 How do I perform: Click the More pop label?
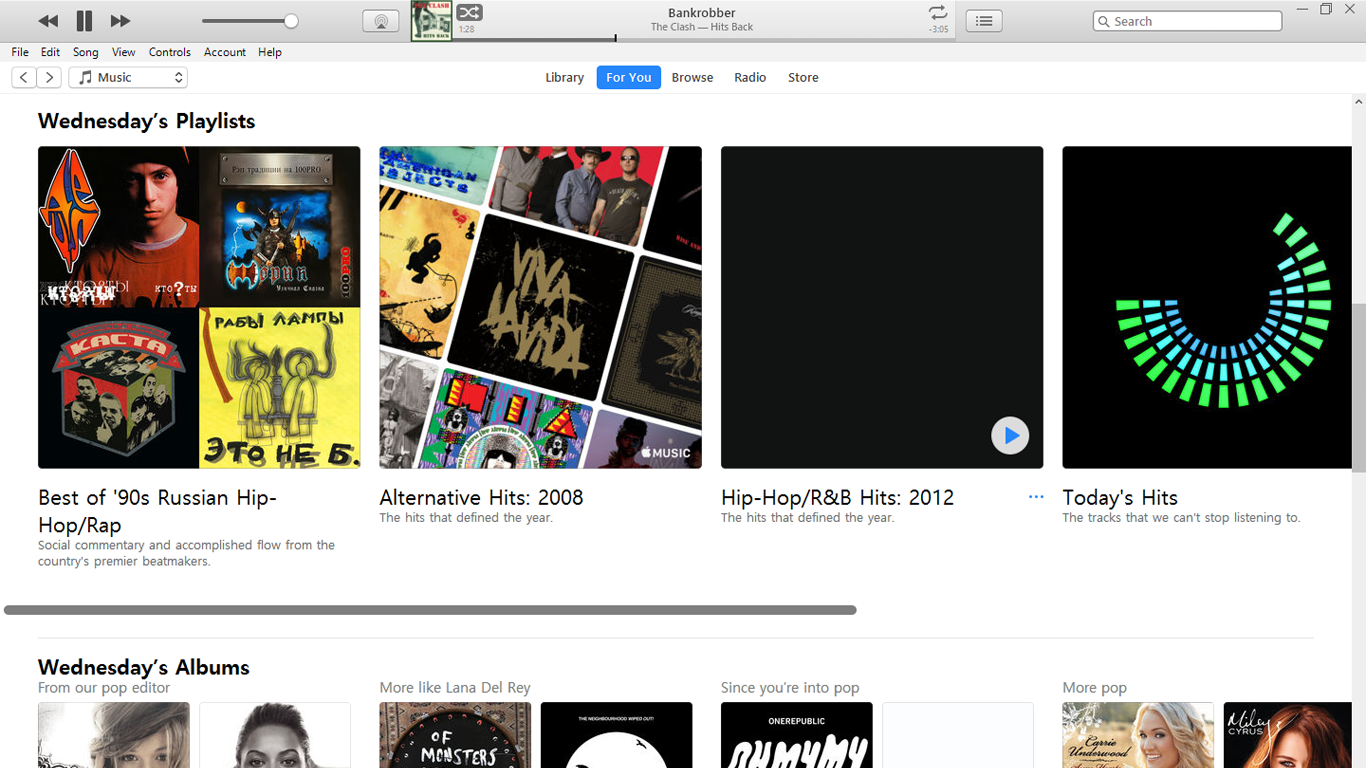1095,688
